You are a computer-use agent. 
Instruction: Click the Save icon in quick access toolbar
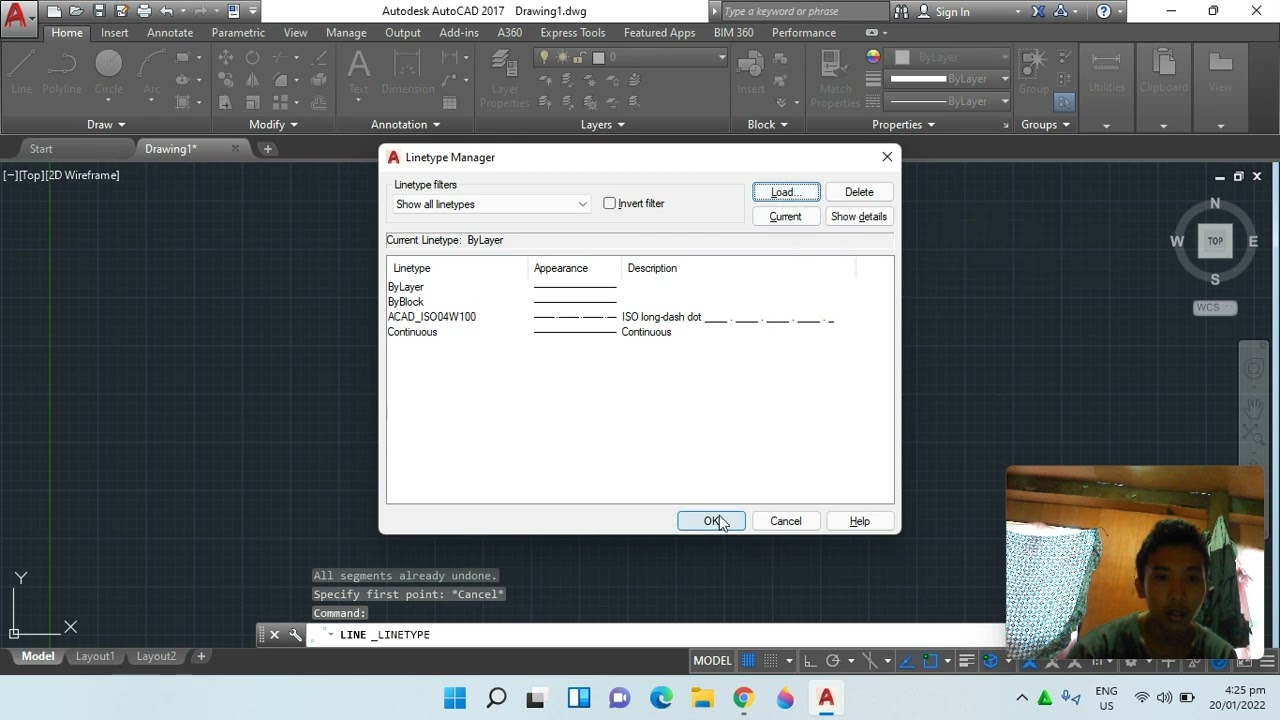tap(99, 11)
